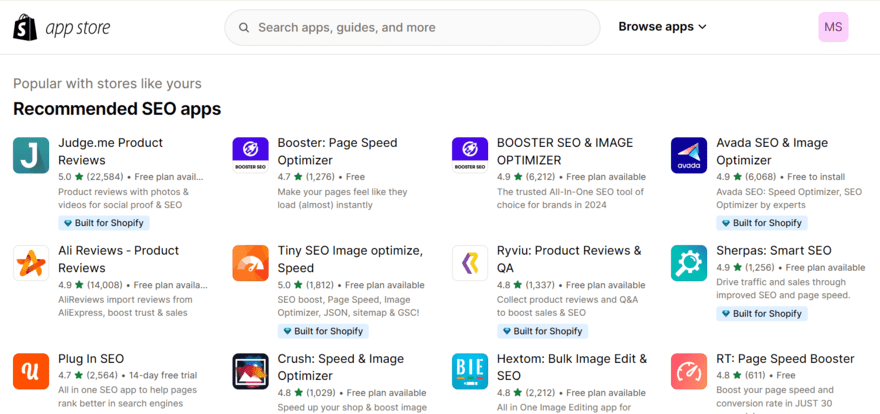Click Sherpas Smart SEO gear icon

(689, 263)
